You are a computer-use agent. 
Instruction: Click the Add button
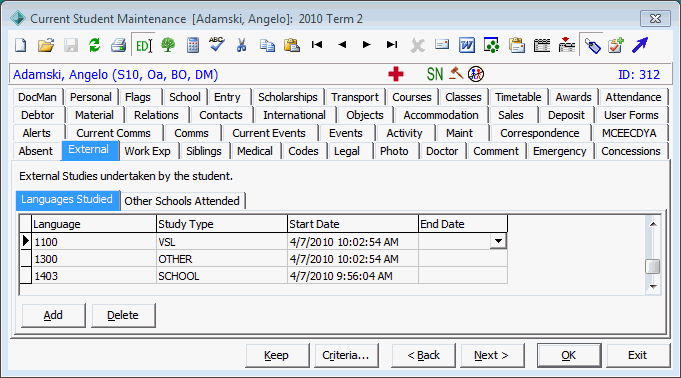pyautogui.click(x=53, y=315)
